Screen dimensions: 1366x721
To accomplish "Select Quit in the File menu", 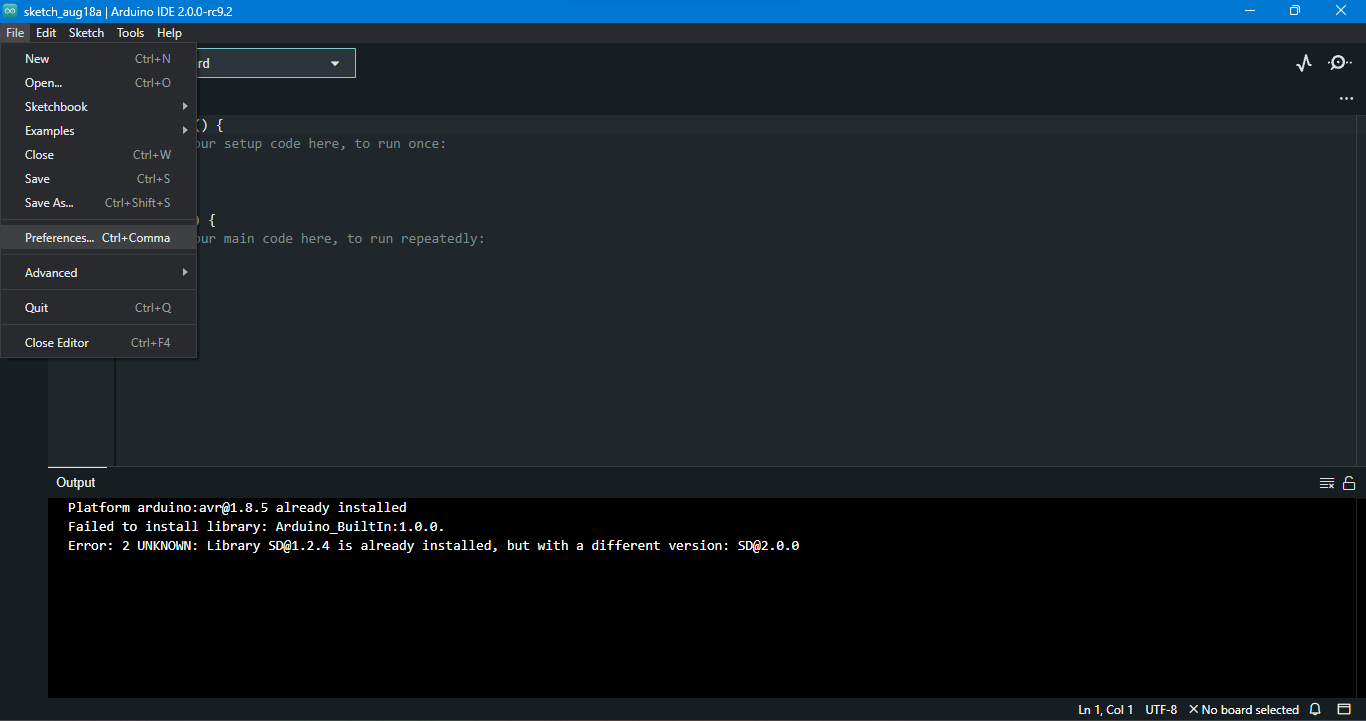I will [98, 308].
